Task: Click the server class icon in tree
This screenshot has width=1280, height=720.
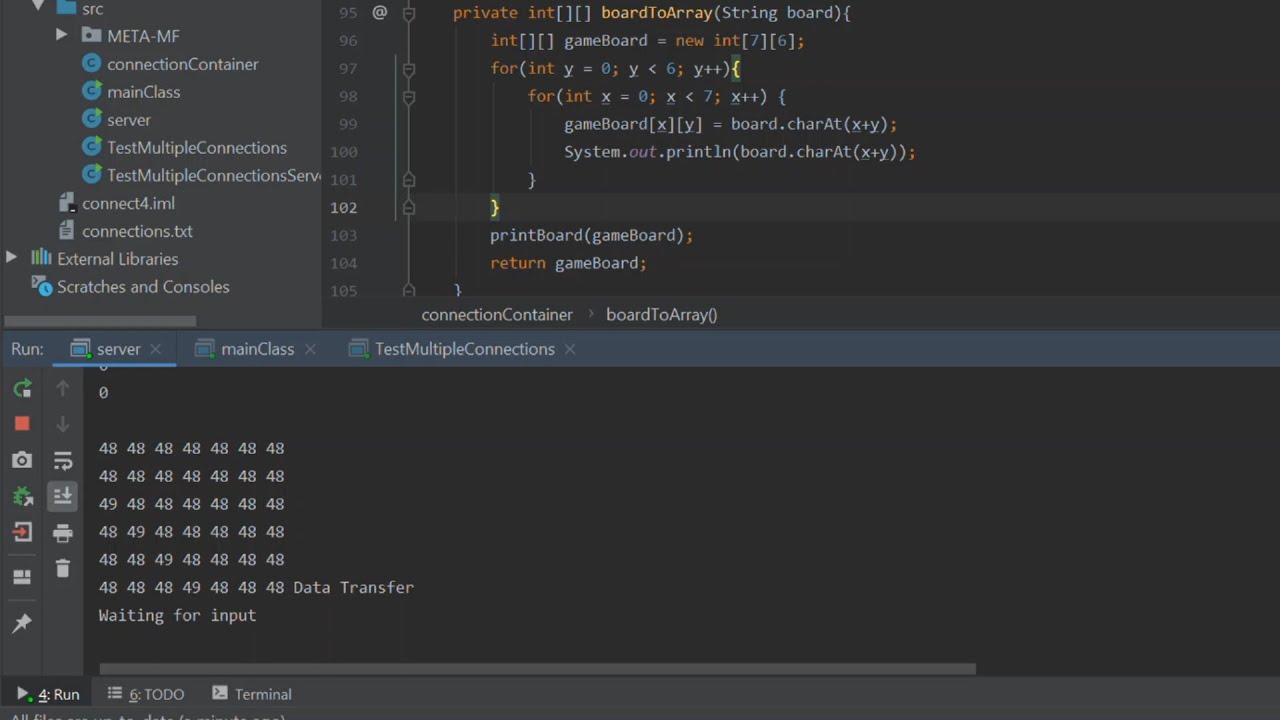Action: (x=91, y=119)
